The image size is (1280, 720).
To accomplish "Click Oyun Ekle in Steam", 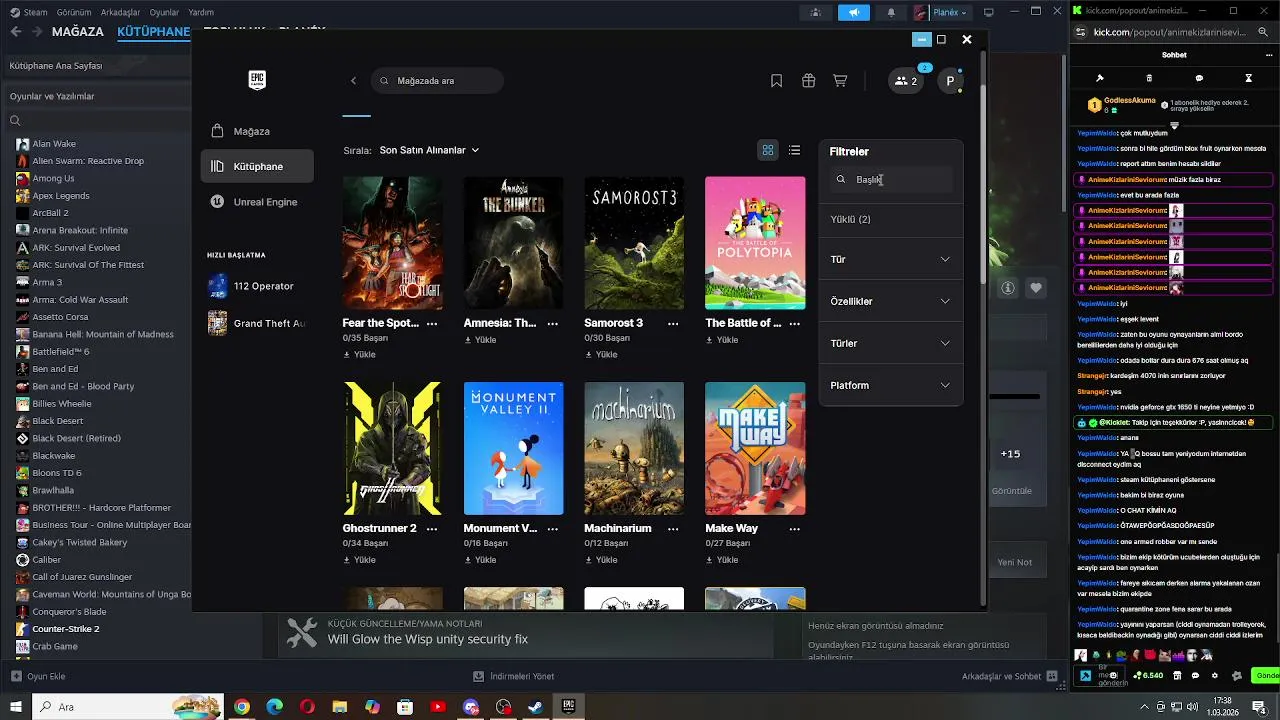I will (x=38, y=677).
